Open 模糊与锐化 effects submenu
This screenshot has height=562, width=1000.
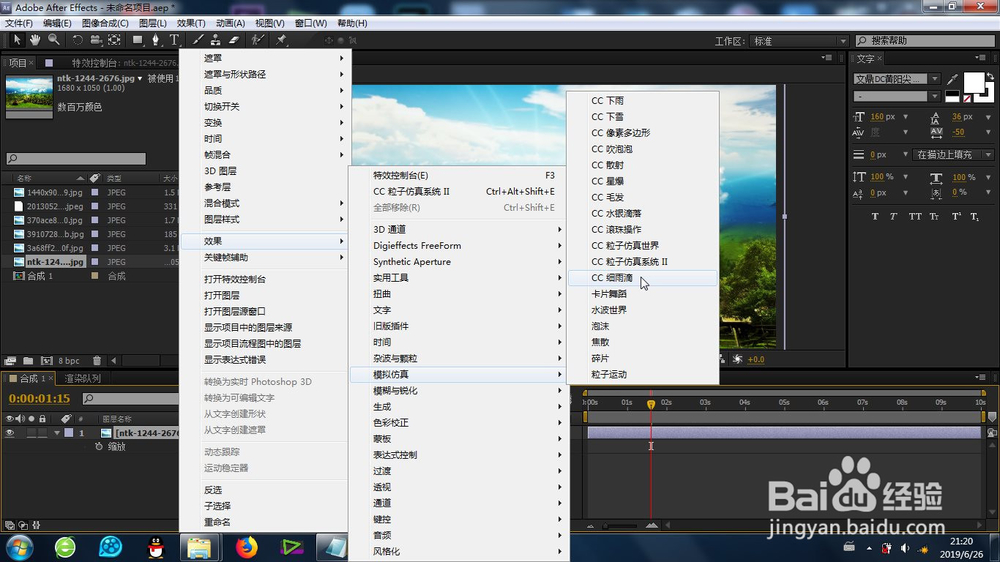point(458,390)
